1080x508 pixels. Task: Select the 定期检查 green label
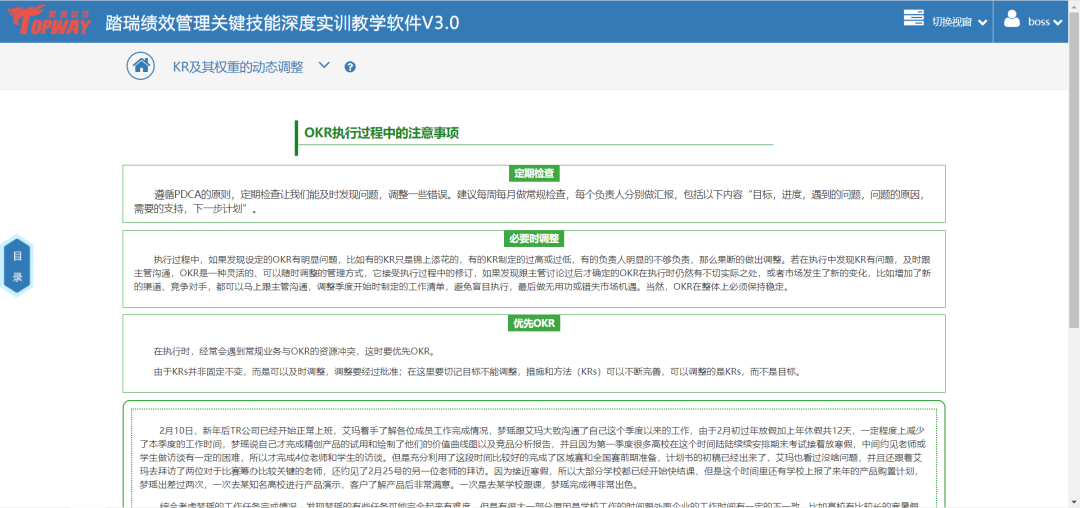coord(533,172)
